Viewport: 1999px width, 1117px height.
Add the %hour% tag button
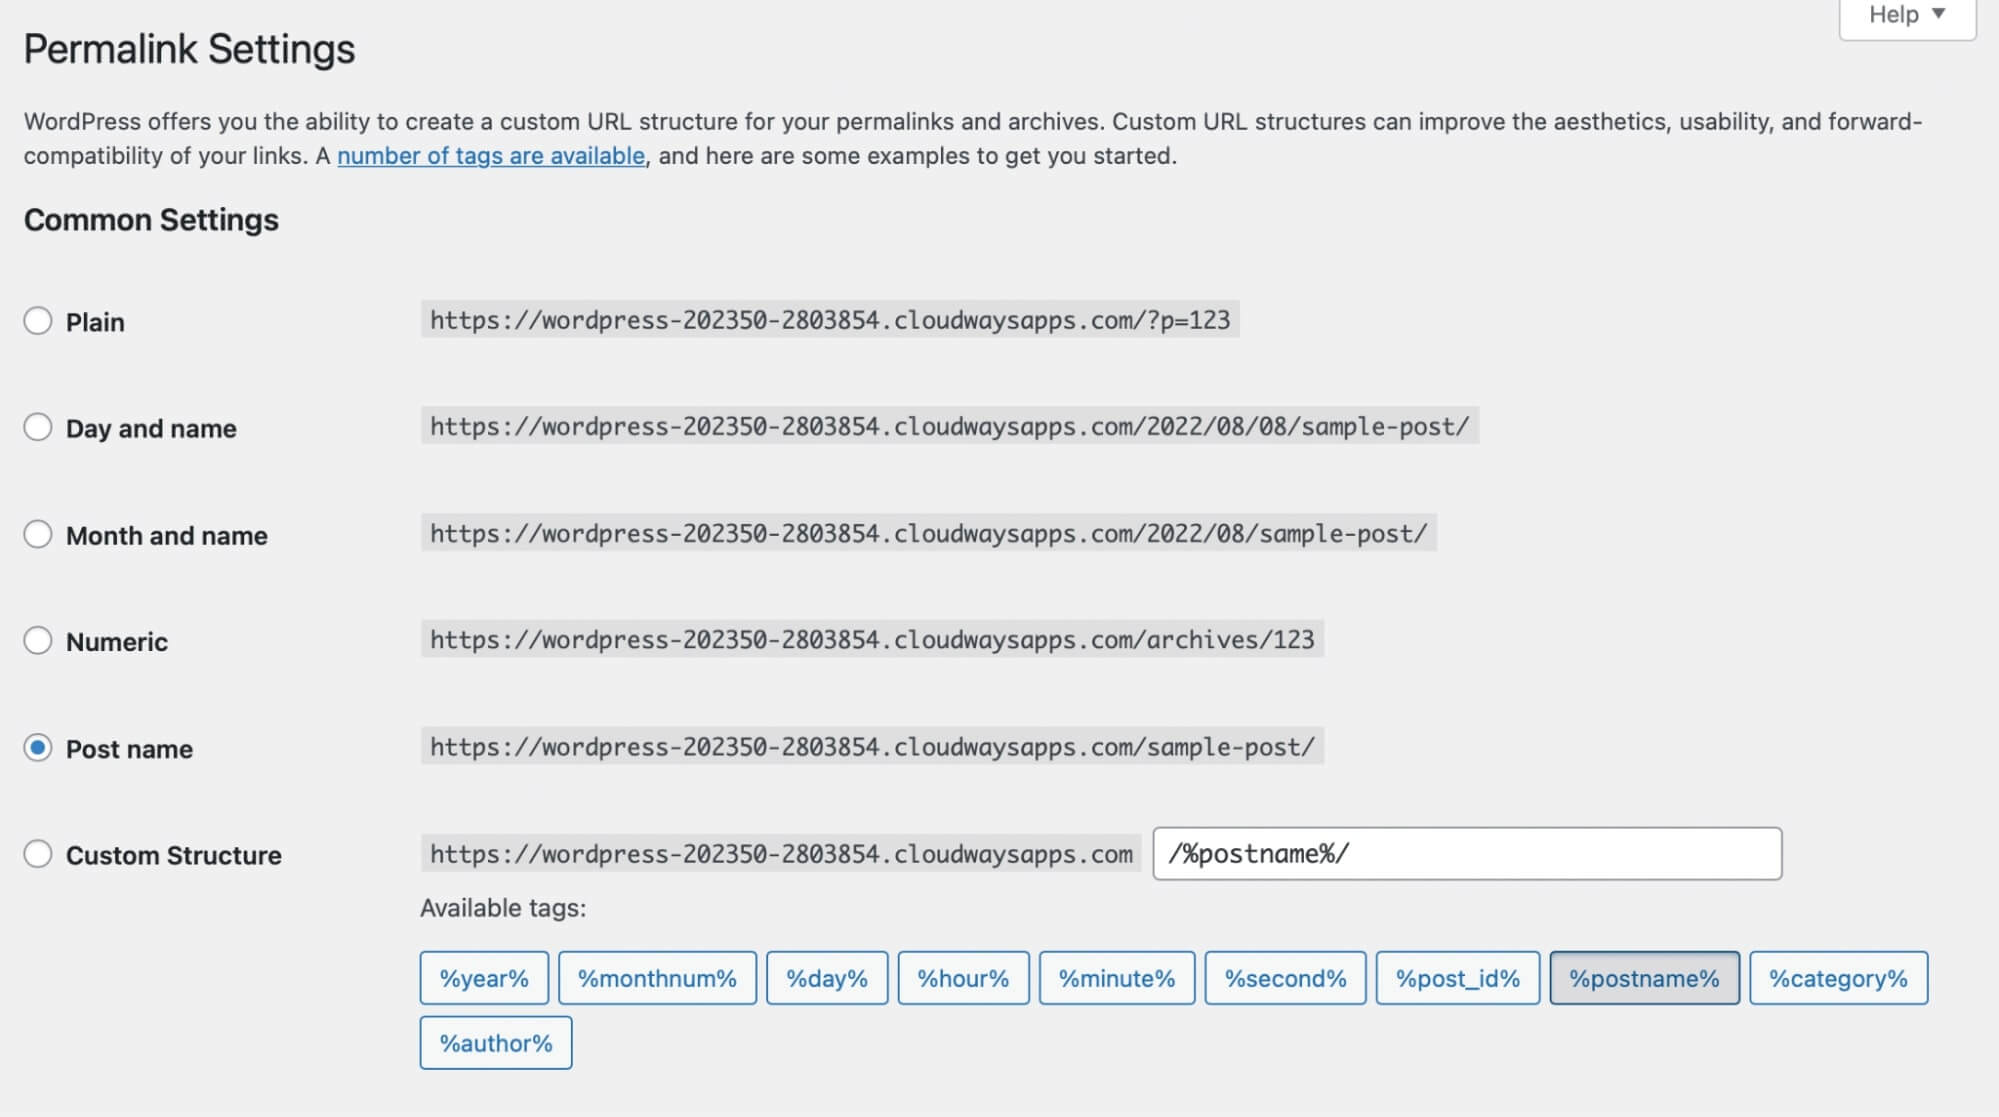963,978
